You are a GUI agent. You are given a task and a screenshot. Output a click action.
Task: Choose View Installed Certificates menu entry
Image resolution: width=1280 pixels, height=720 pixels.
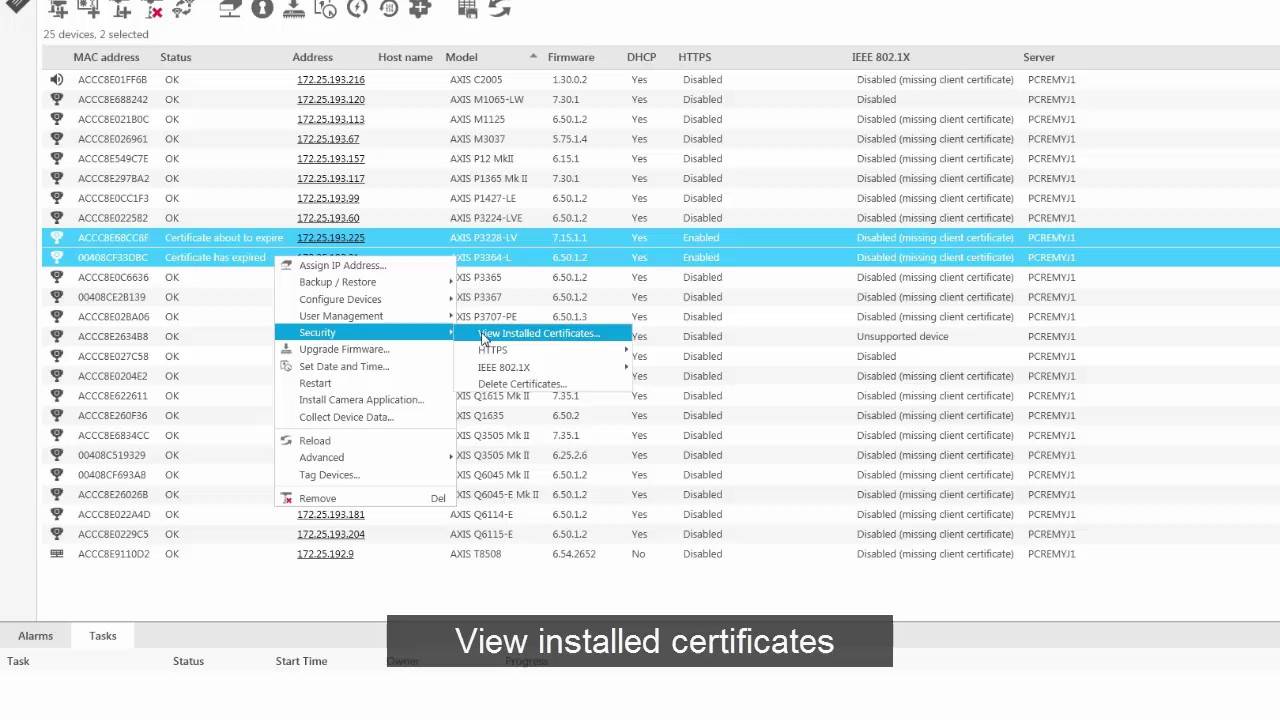540,333
